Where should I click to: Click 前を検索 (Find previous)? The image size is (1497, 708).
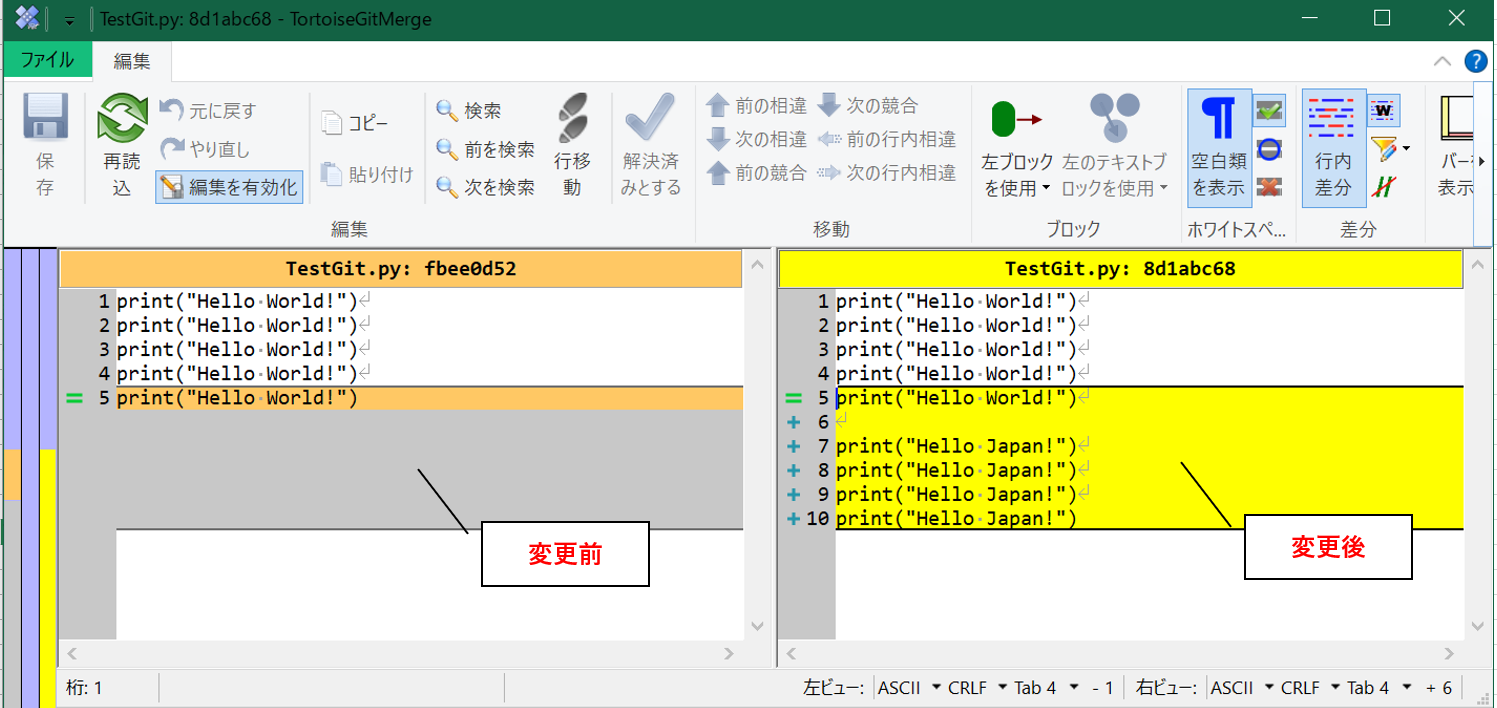coord(486,149)
